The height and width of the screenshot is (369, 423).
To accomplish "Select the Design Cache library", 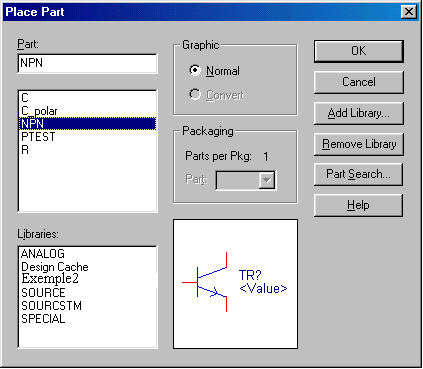I will point(87,267).
